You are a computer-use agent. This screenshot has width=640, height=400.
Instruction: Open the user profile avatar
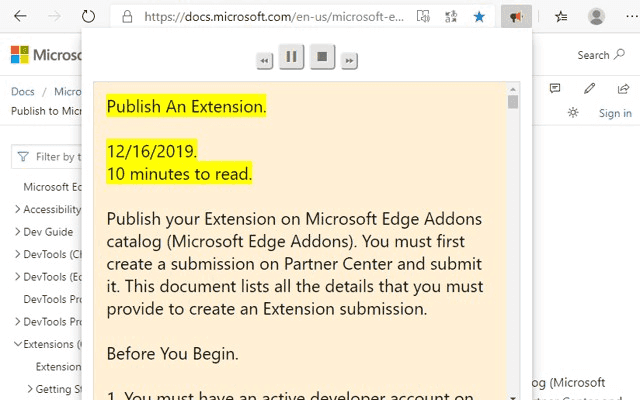596,17
